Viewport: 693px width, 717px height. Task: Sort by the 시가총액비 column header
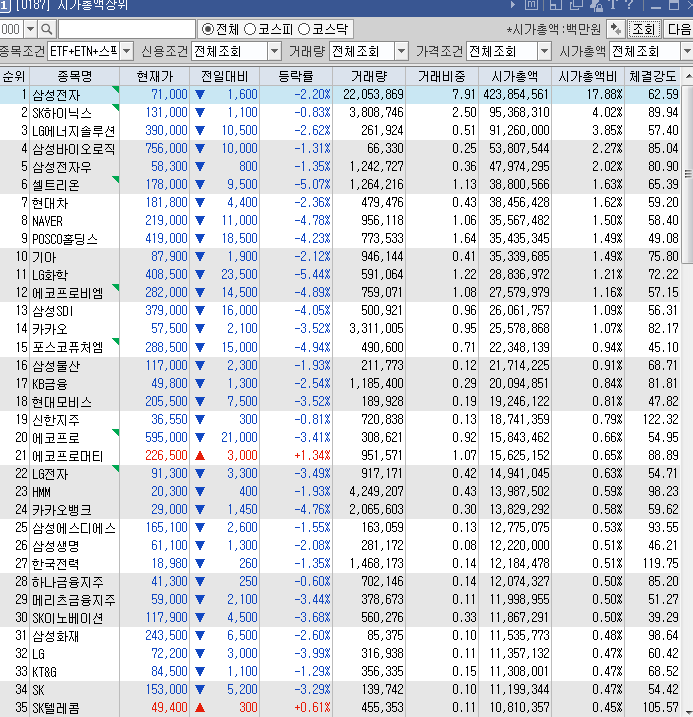[x=587, y=76]
